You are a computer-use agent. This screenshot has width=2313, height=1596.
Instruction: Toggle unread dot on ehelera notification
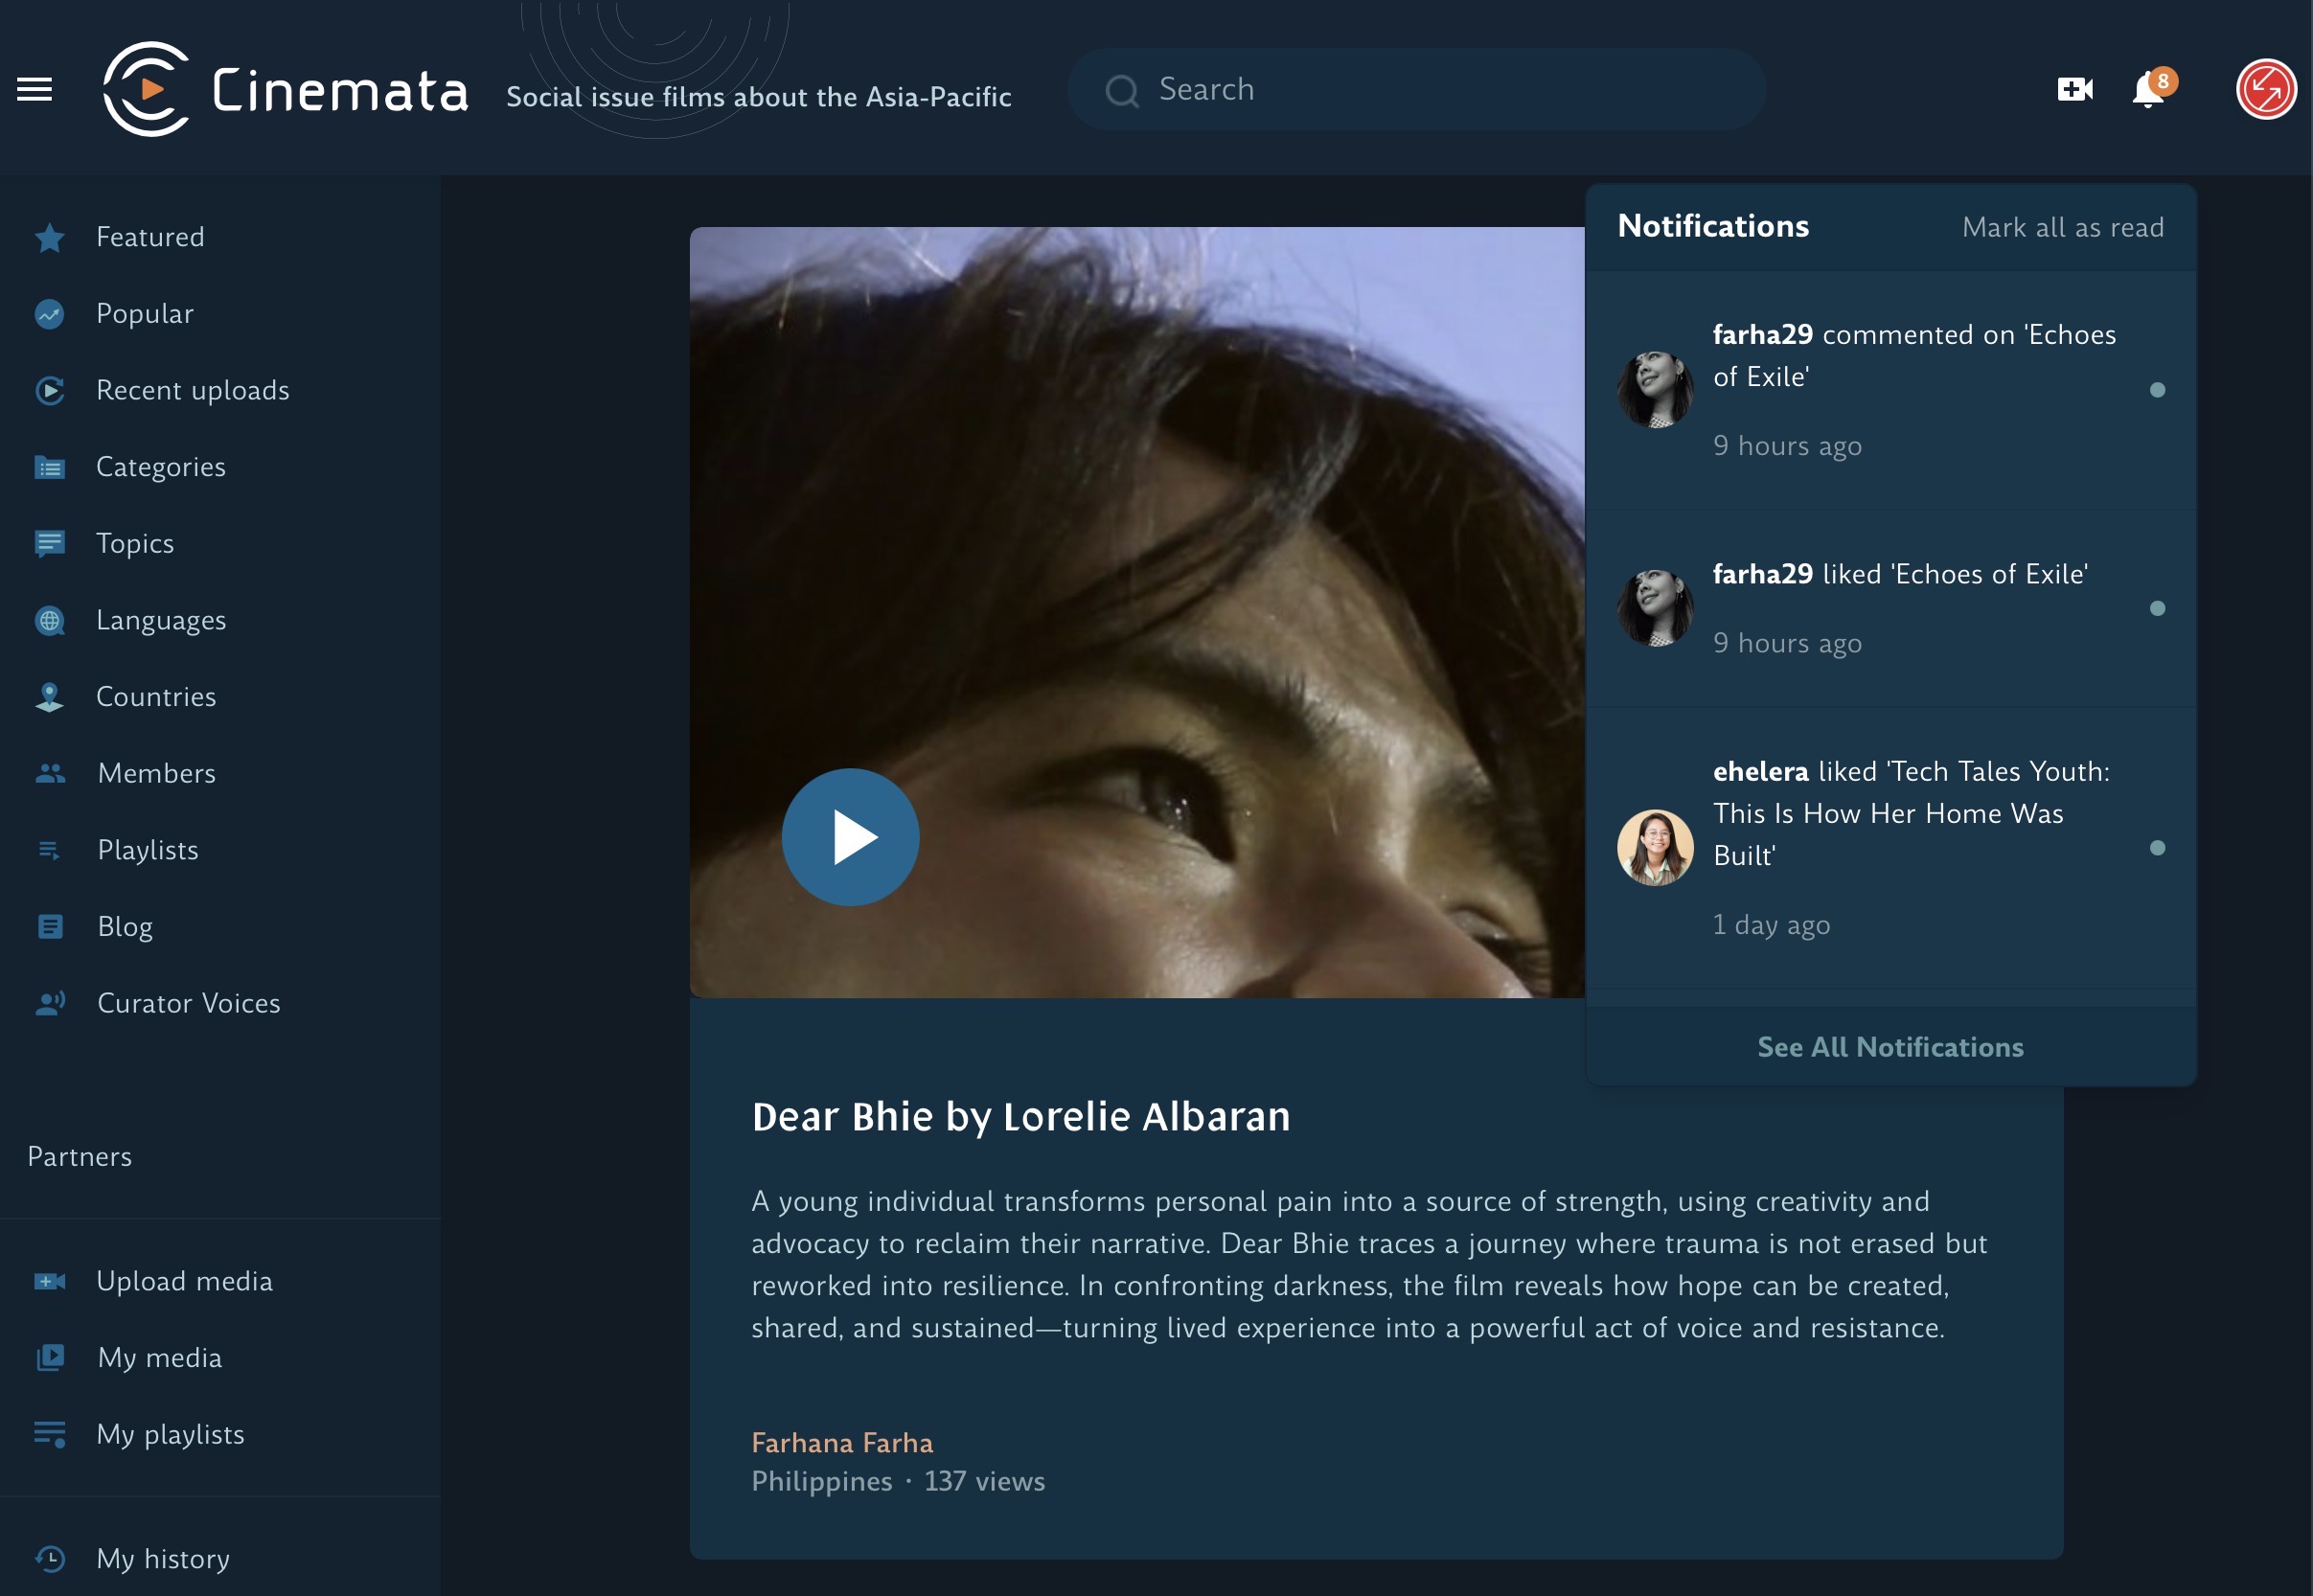pyautogui.click(x=2157, y=848)
